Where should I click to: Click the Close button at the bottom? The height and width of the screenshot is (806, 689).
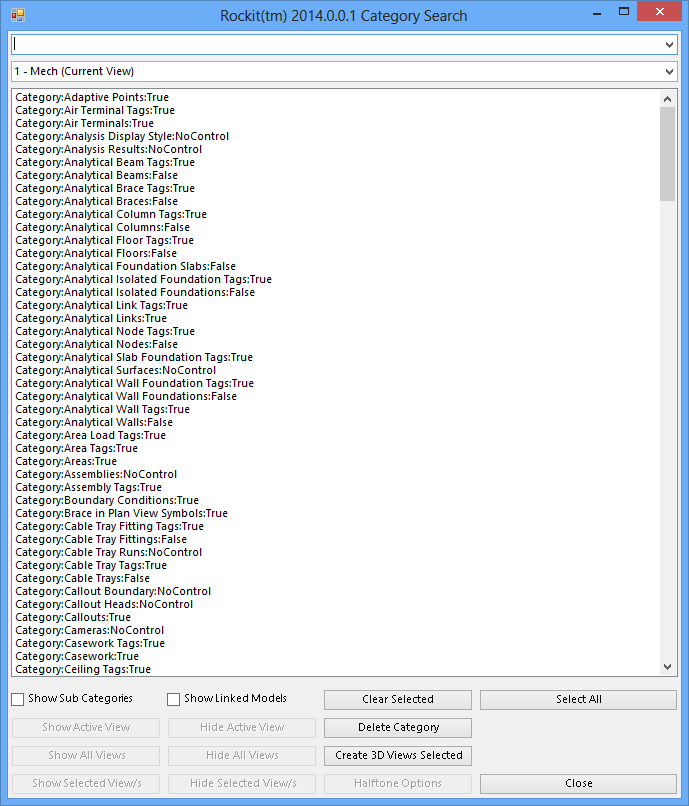point(578,783)
